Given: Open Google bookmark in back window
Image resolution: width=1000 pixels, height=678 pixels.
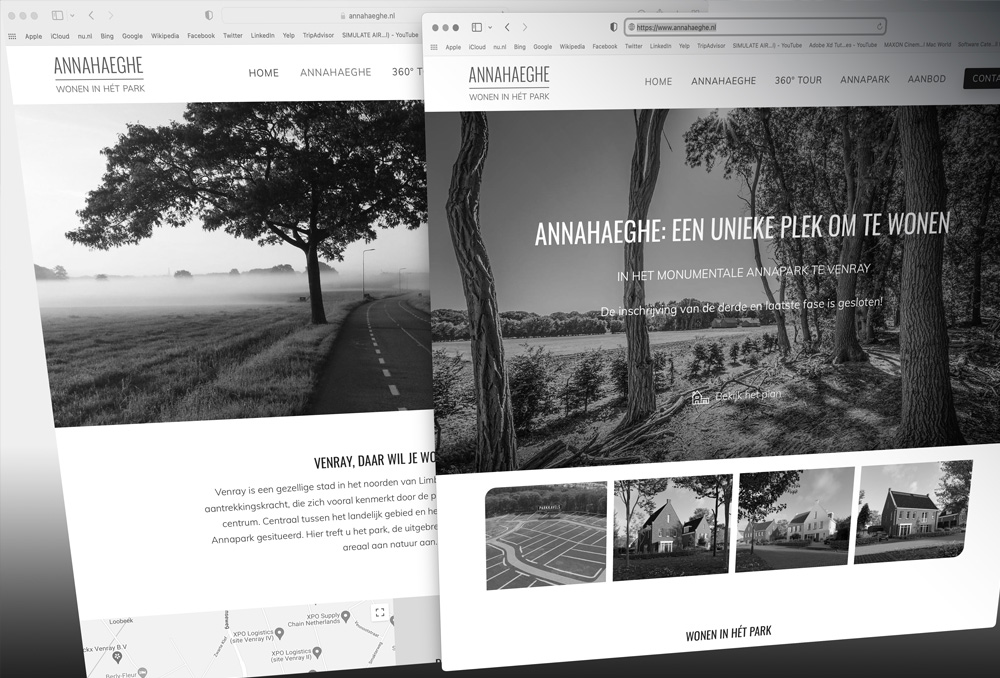Looking at the screenshot, I should tap(132, 36).
